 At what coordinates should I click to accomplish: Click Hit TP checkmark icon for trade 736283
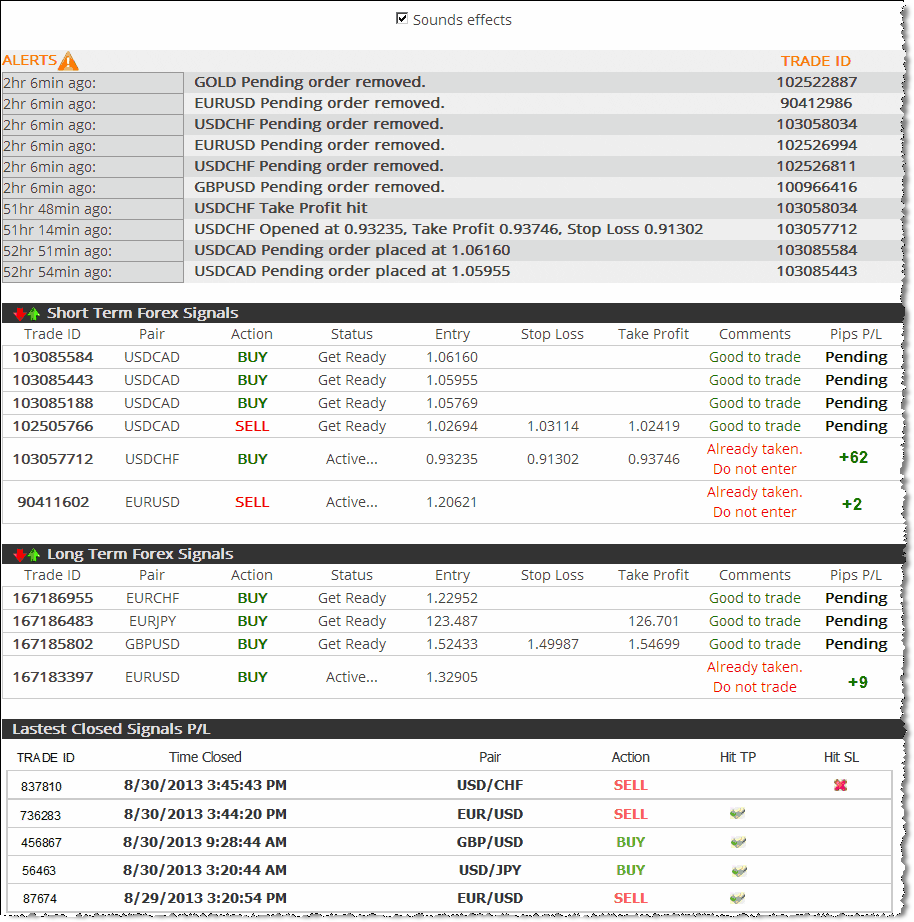click(738, 814)
